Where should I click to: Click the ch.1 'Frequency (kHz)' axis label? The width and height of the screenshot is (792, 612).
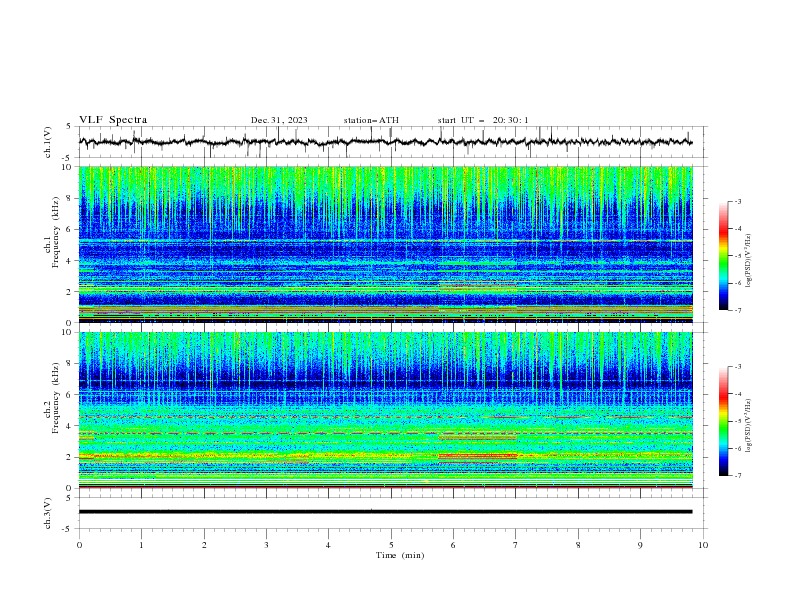pyautogui.click(x=55, y=230)
